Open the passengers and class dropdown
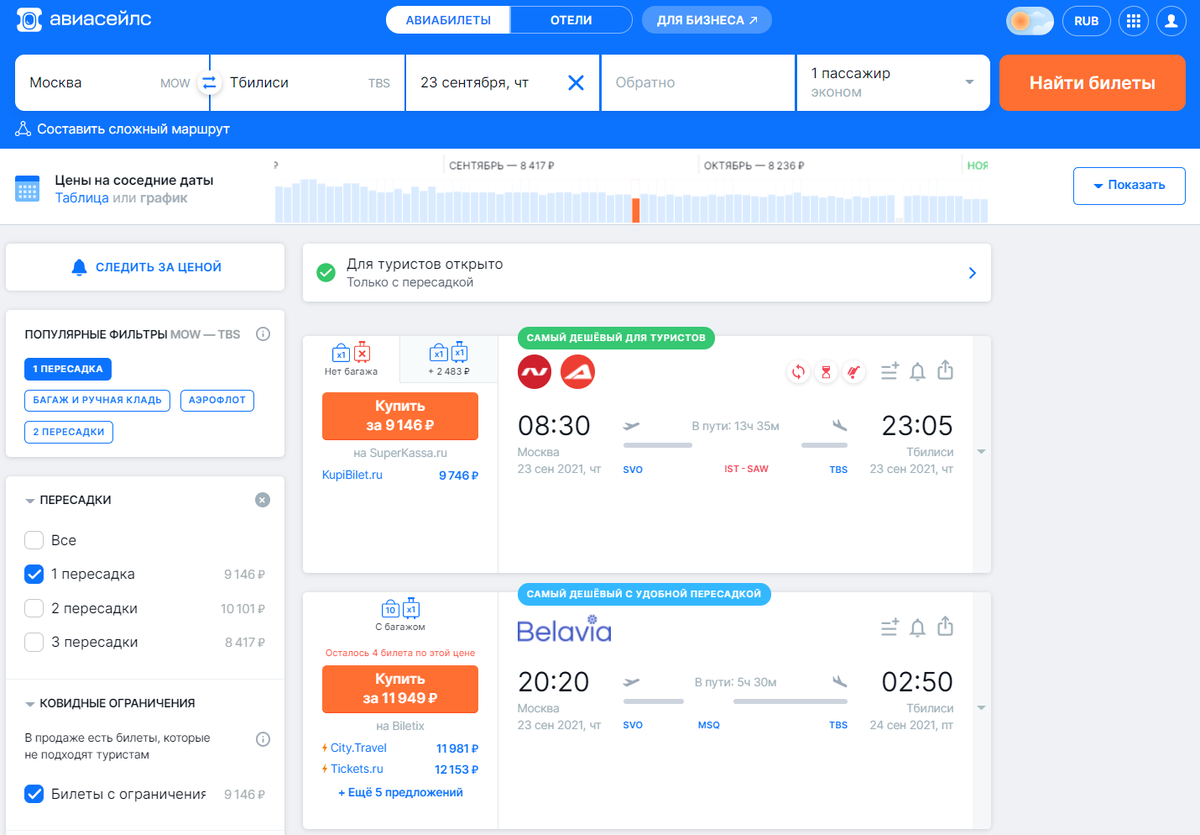Viewport: 1200px width, 835px height. [893, 82]
